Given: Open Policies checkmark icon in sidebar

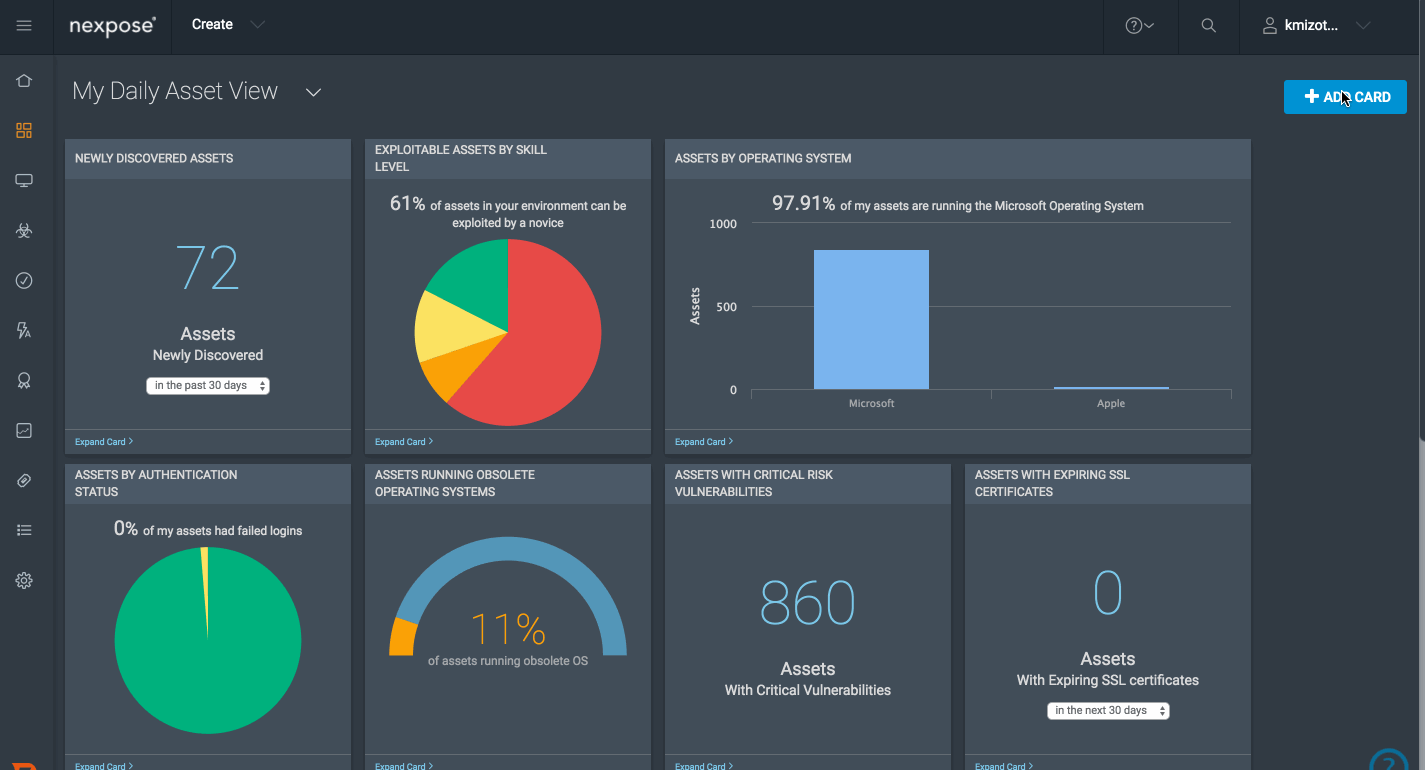Looking at the screenshot, I should [24, 281].
